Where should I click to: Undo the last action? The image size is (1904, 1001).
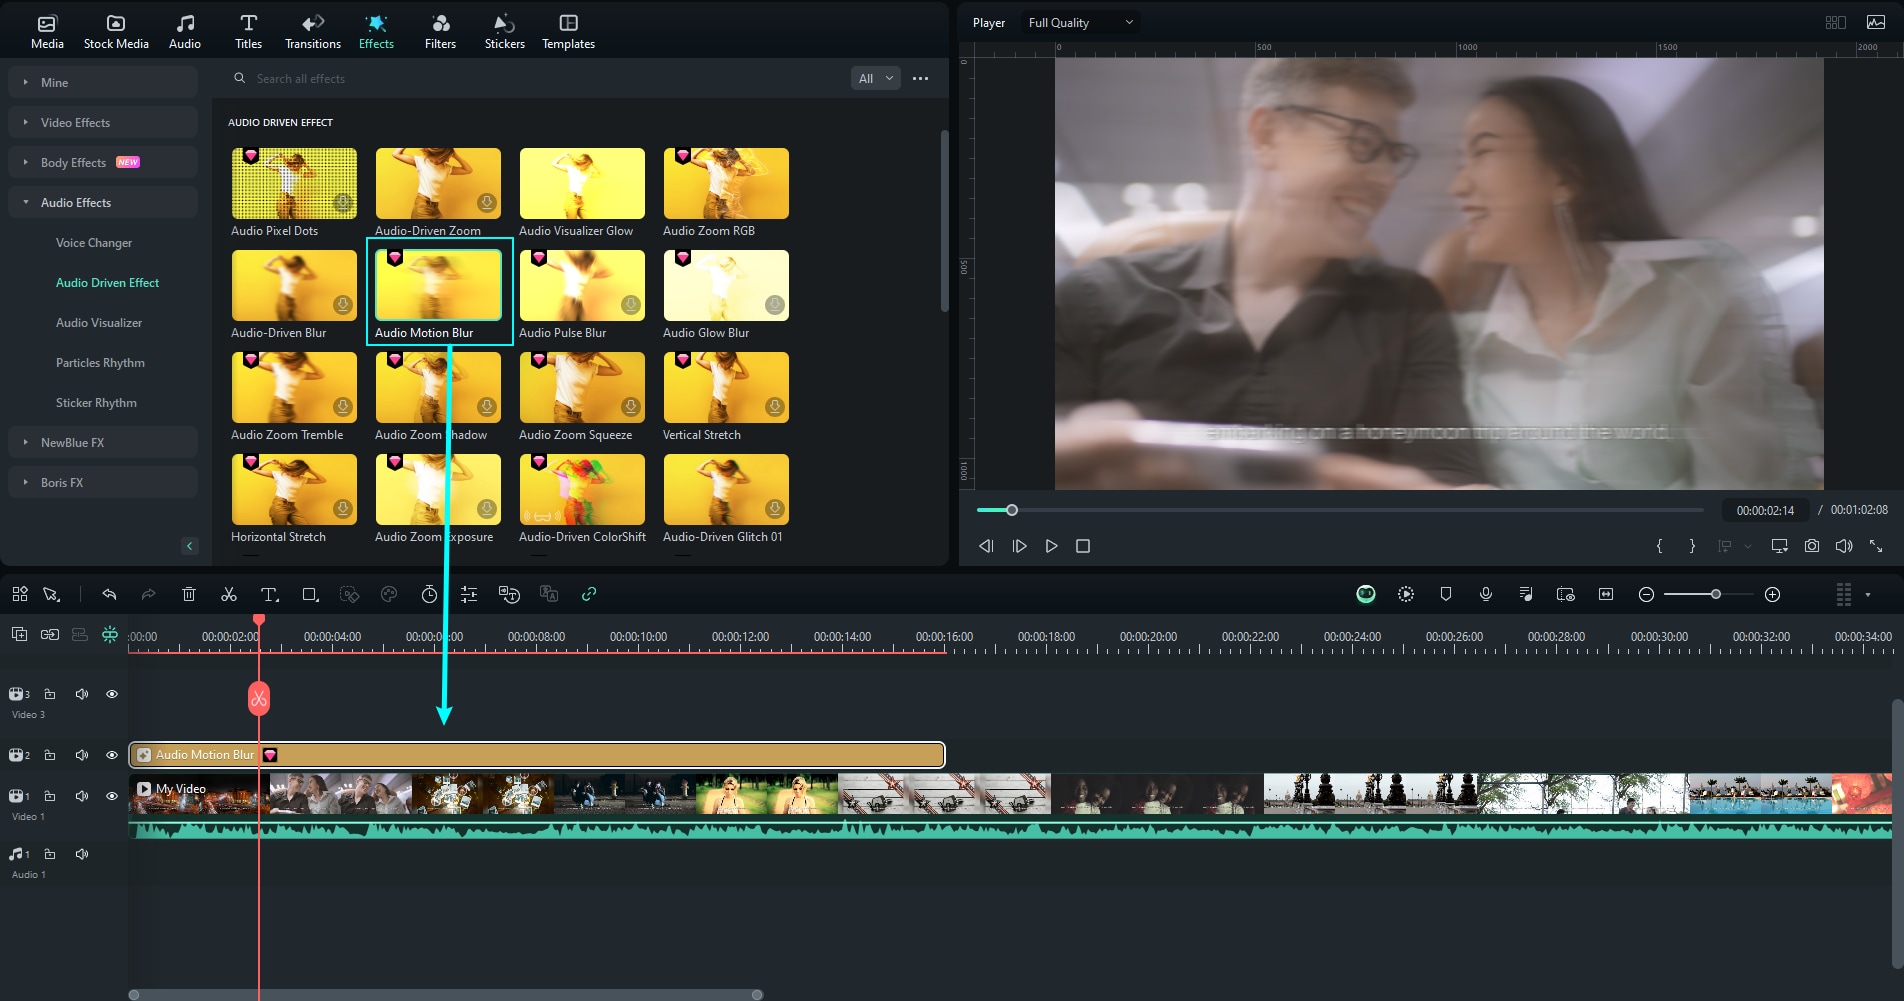click(x=109, y=594)
